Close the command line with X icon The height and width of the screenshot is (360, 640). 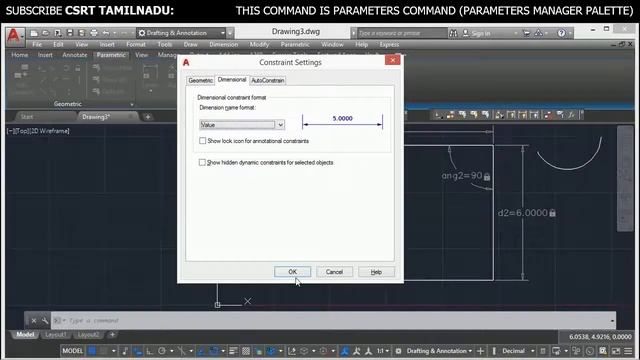point(34,321)
